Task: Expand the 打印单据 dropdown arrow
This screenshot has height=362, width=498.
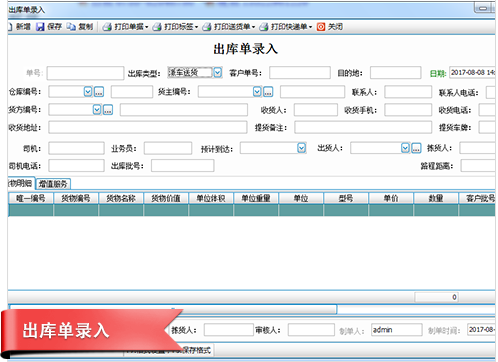Action: [x=146, y=27]
